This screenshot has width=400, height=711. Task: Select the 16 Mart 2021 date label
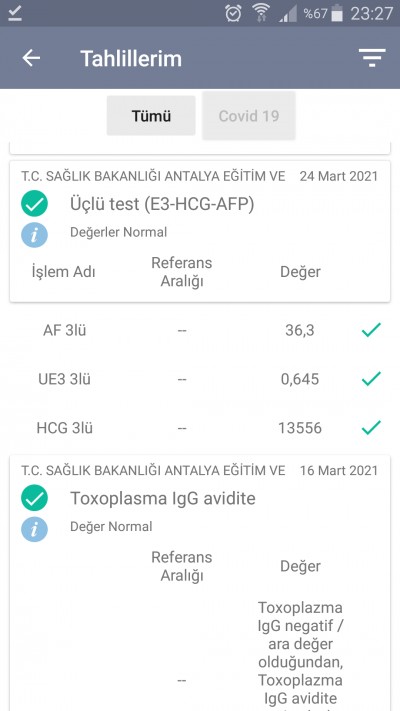tap(338, 470)
